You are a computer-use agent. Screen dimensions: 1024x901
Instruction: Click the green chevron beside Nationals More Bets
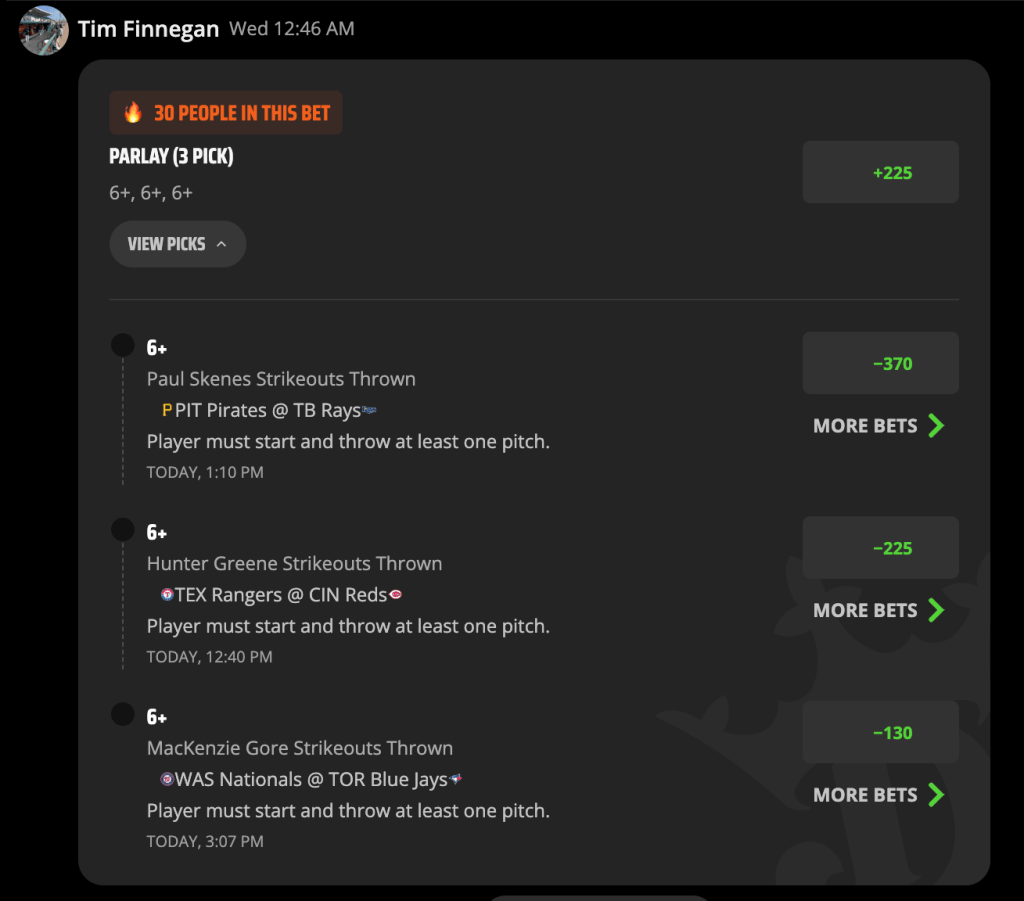[936, 795]
